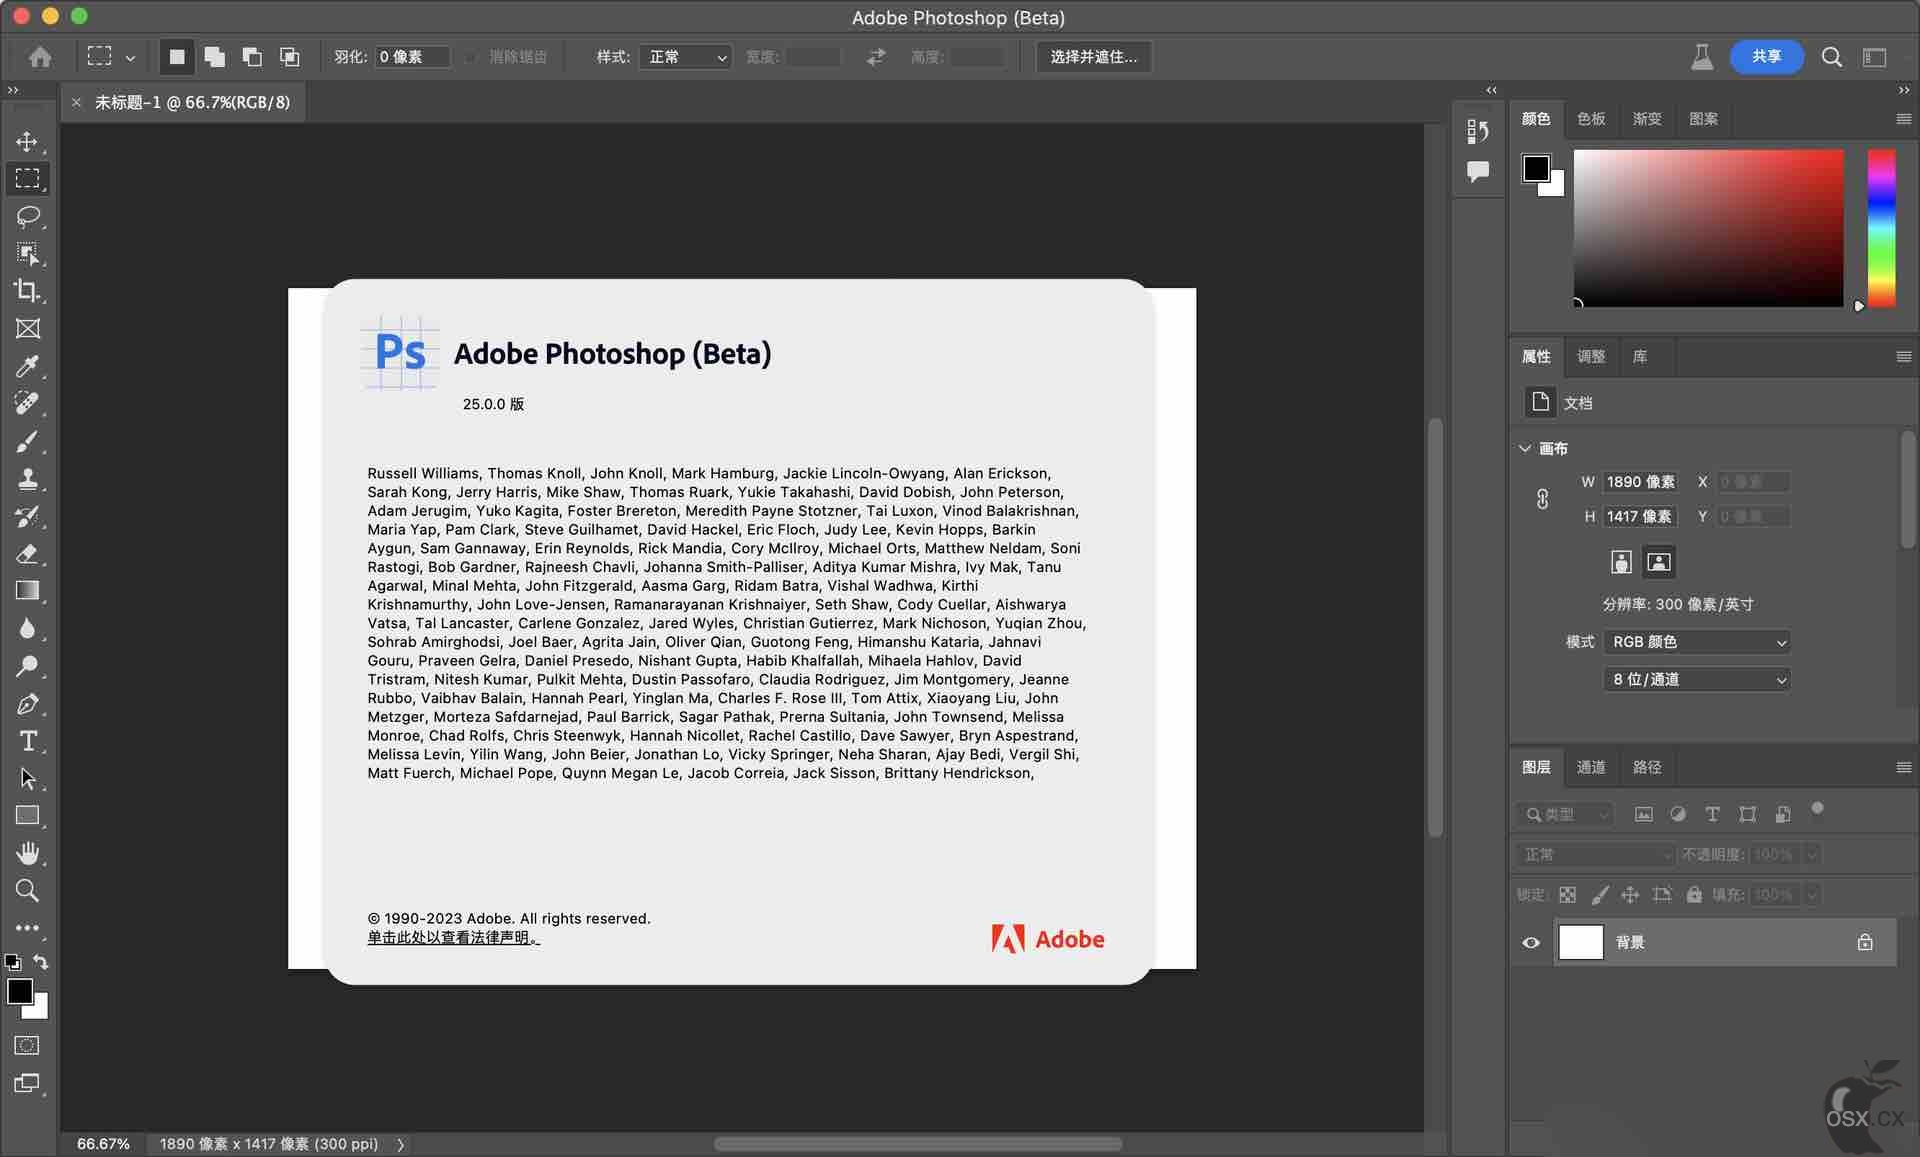Select the Eraser tool

point(27,554)
